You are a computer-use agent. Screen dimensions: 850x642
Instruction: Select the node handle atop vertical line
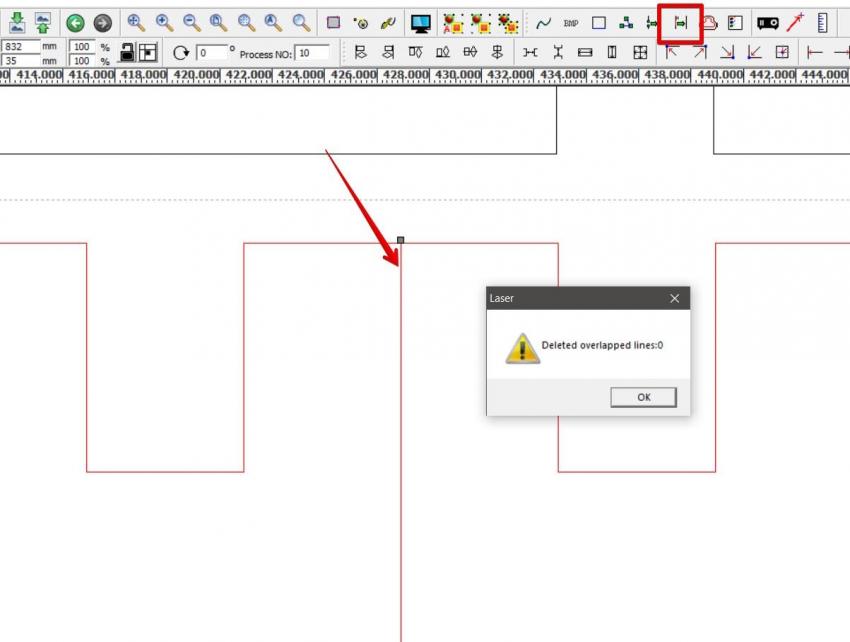coord(401,240)
